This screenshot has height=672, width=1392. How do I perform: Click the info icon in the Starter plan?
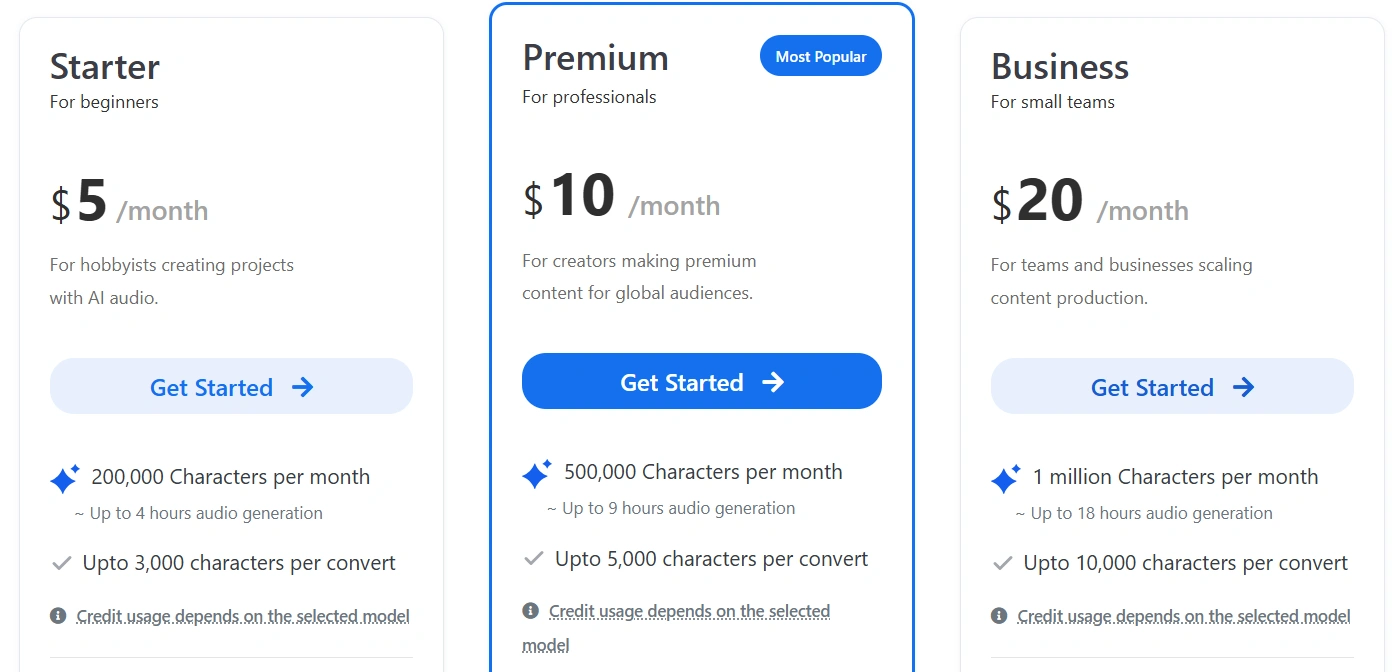tap(58, 616)
